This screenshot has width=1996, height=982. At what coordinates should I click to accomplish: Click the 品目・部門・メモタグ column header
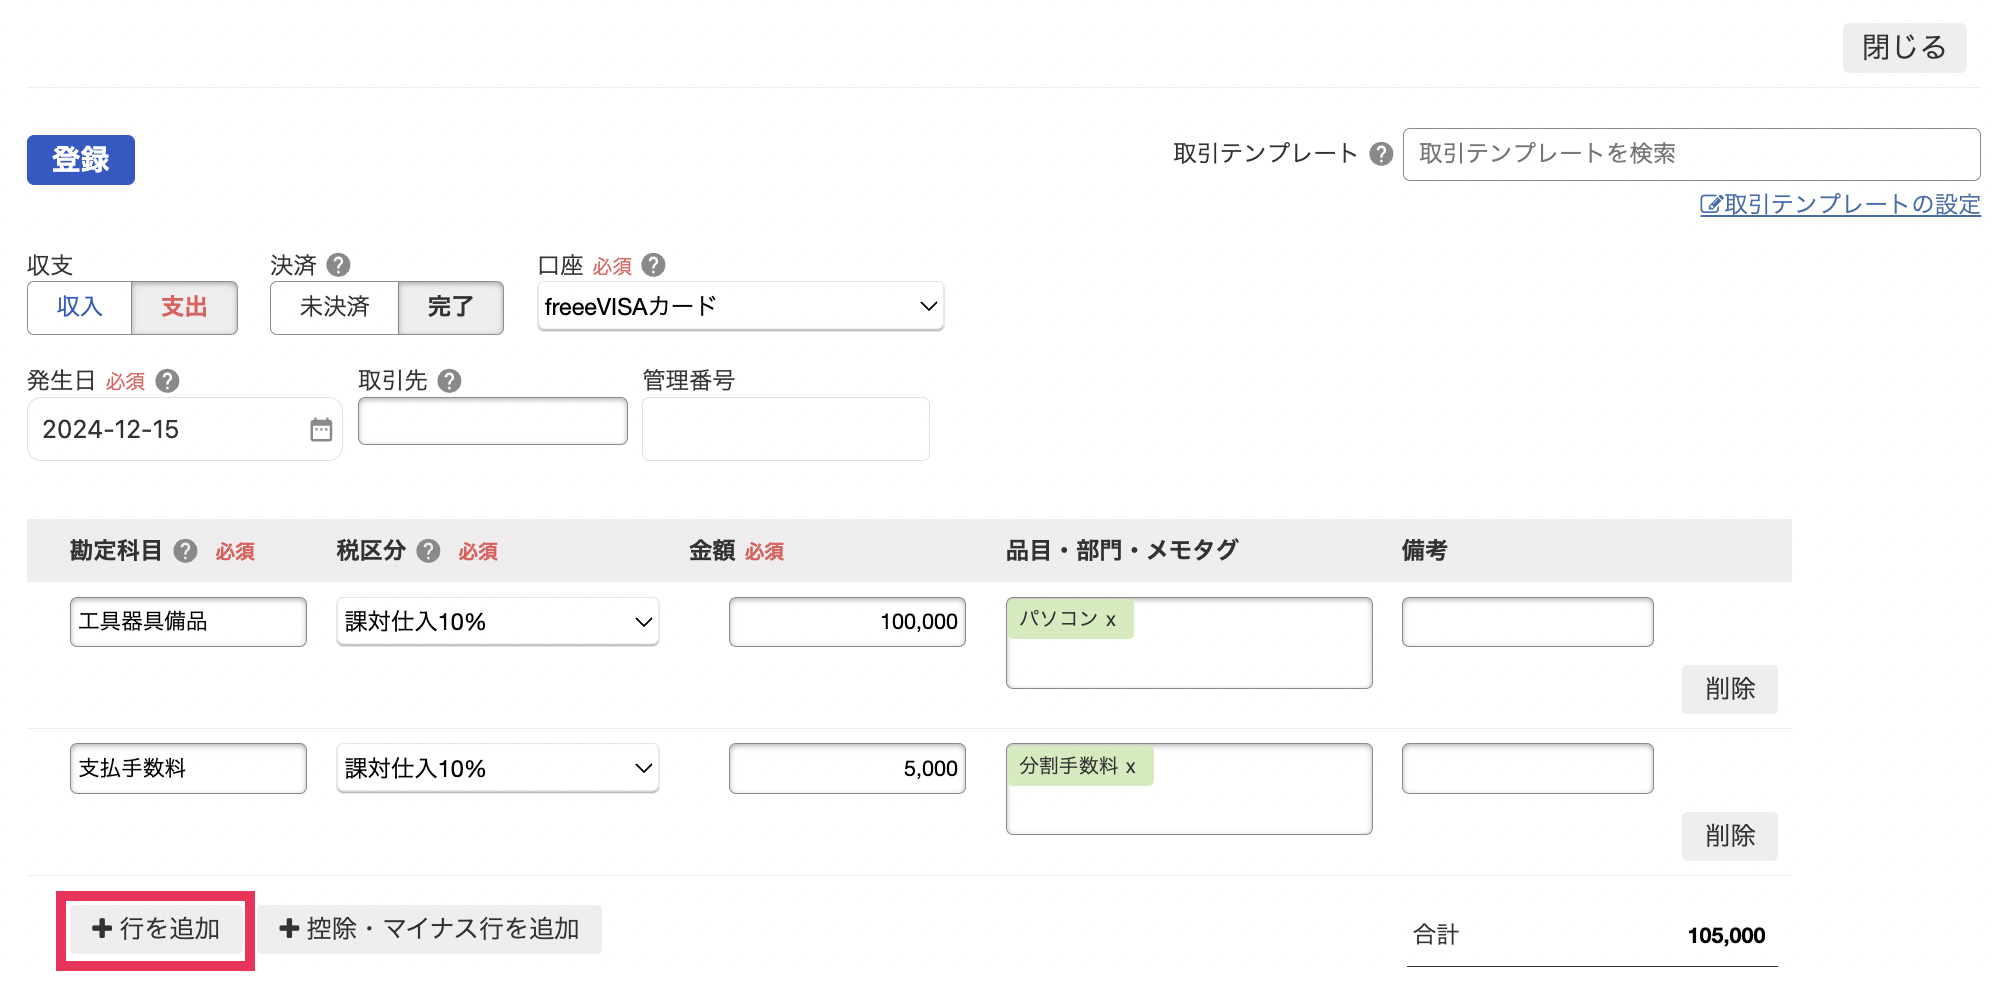[x=1122, y=550]
